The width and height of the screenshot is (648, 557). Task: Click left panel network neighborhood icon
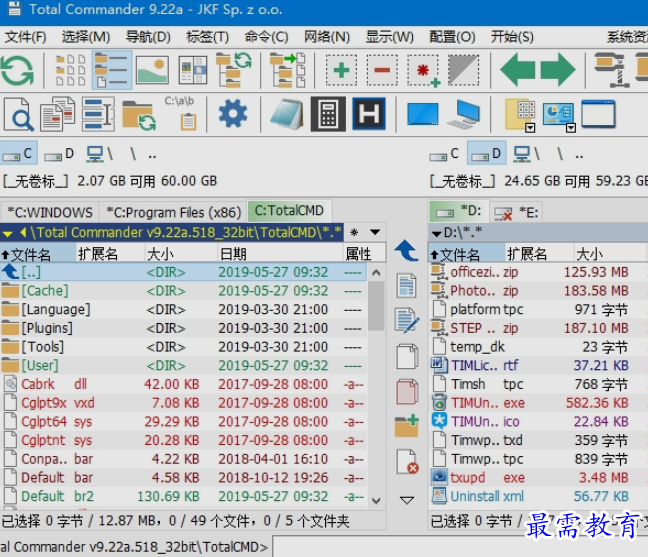coord(99,155)
